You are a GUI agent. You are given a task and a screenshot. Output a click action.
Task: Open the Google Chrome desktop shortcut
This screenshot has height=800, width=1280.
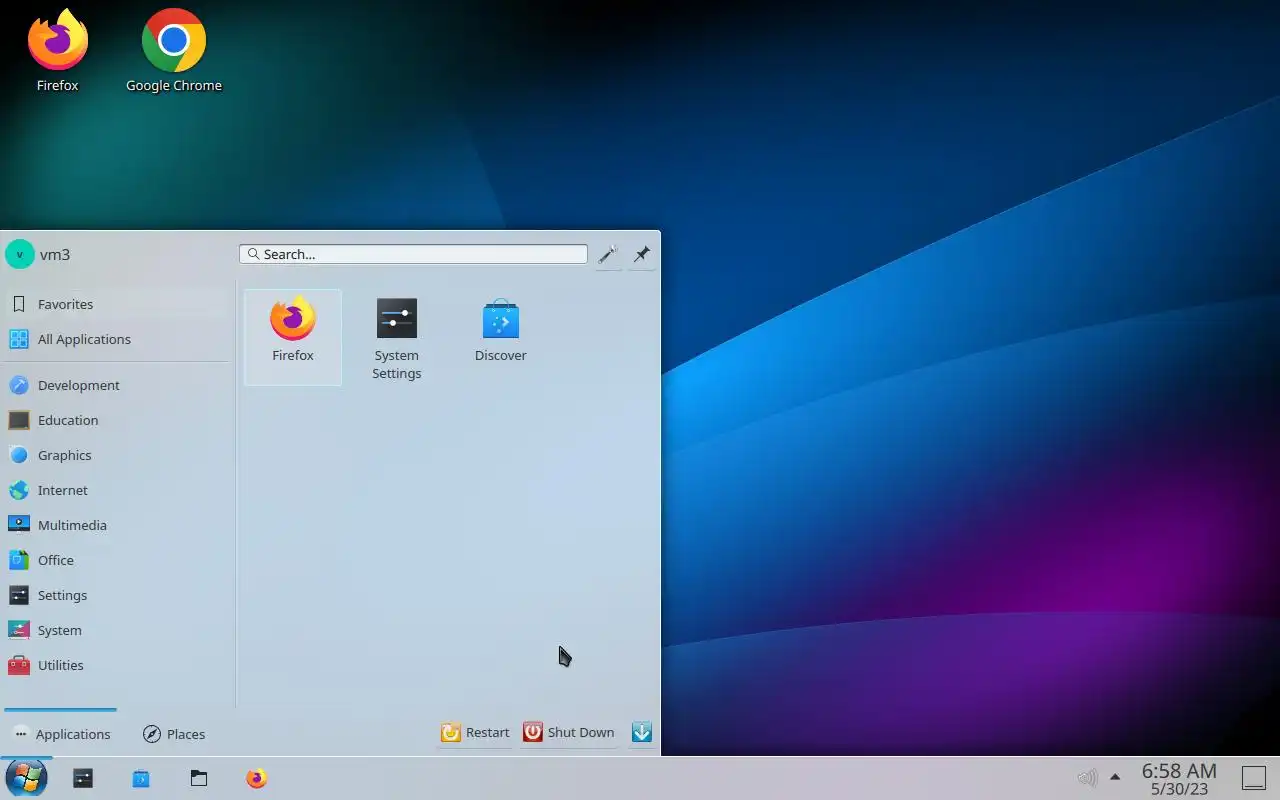[x=174, y=50]
